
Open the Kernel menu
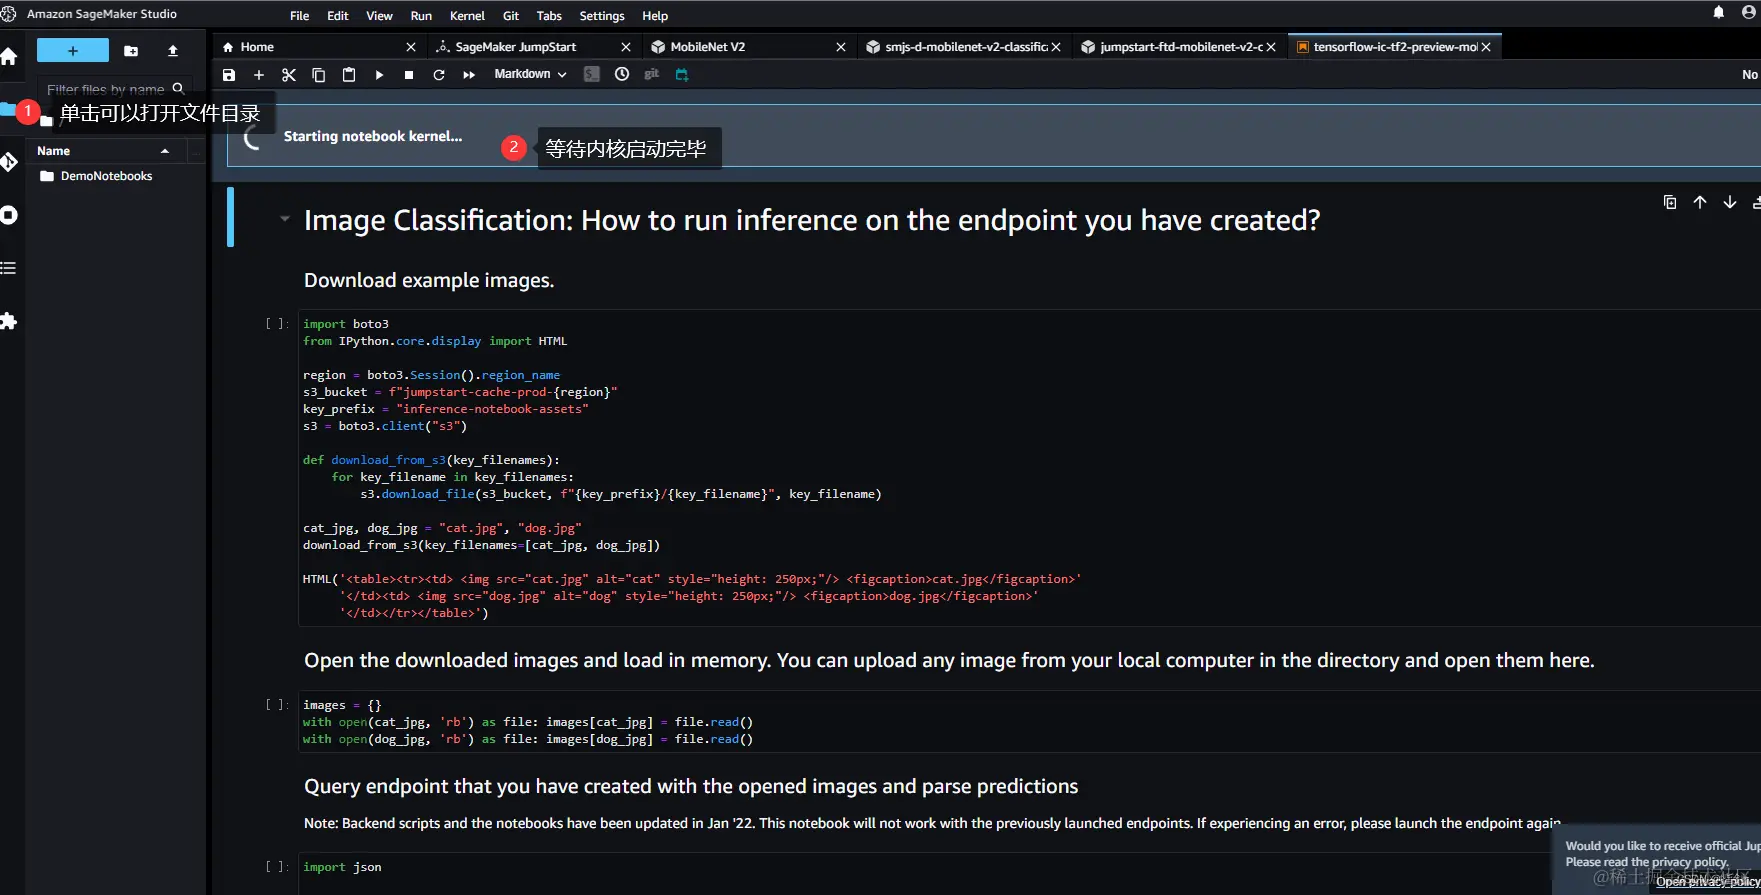click(x=467, y=16)
